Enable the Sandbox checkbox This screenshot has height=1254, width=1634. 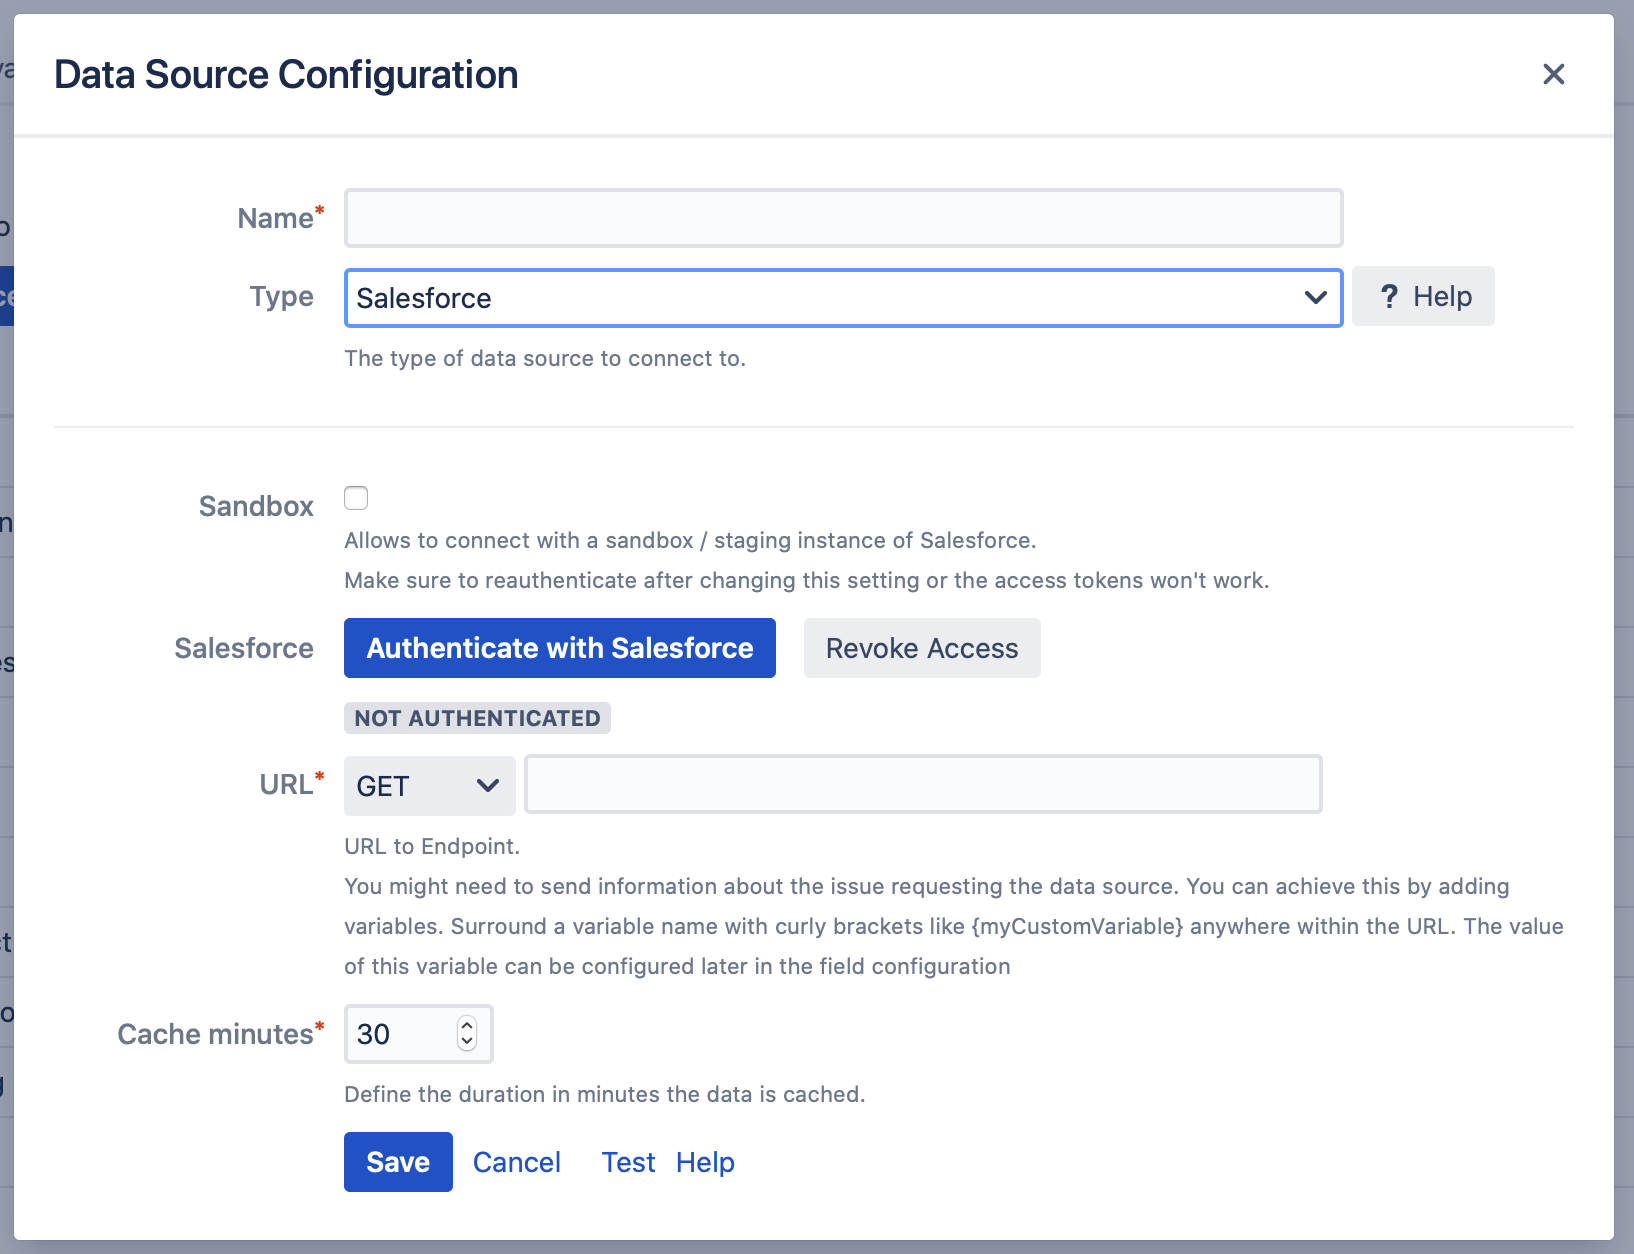(356, 498)
